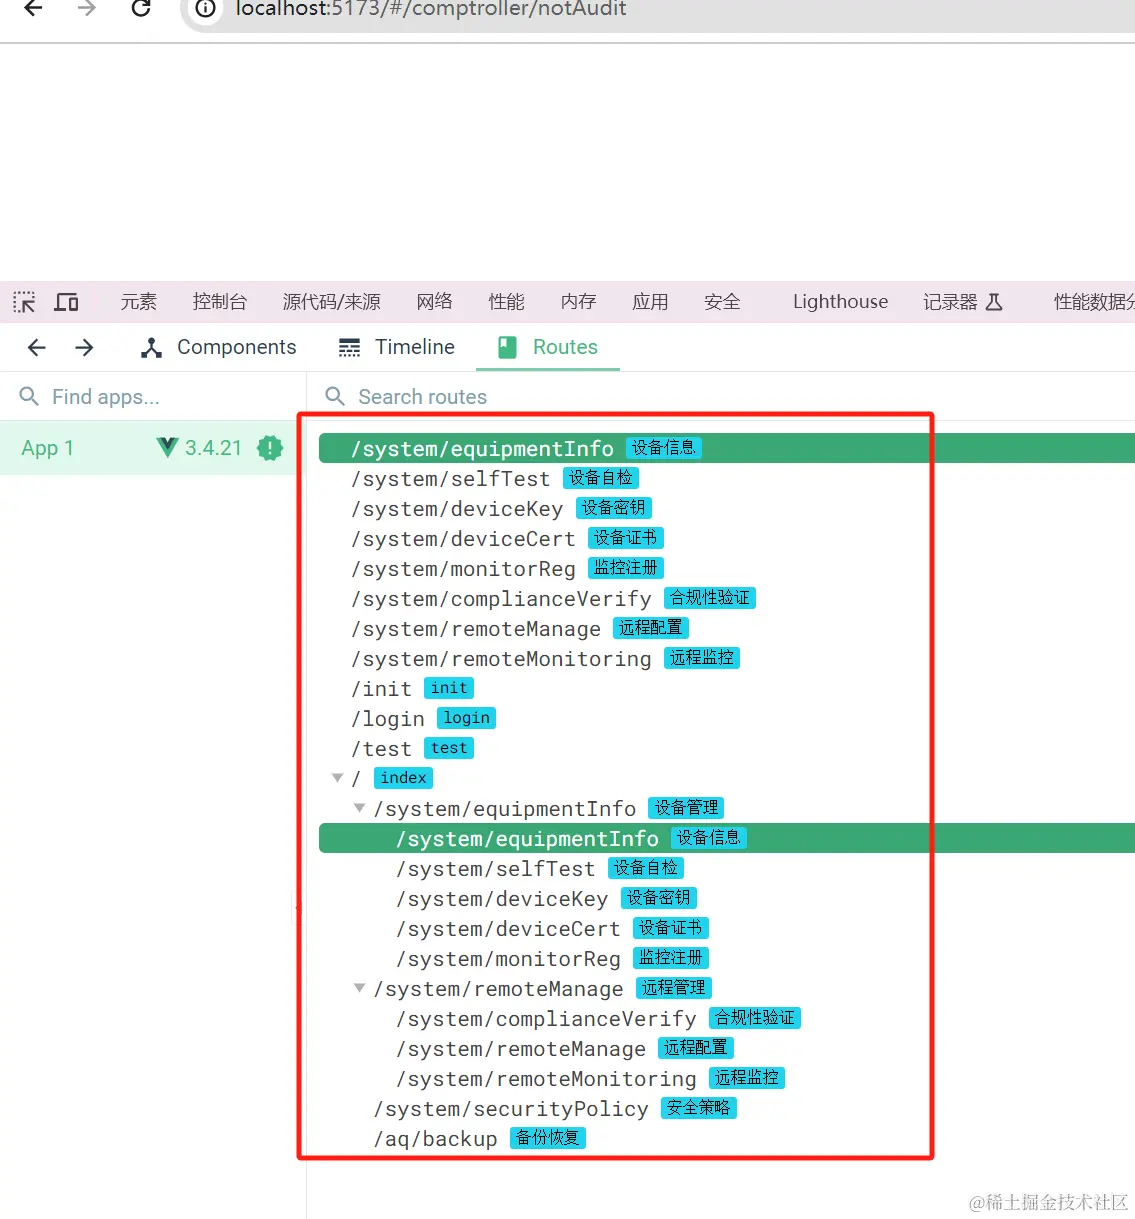This screenshot has width=1135, height=1219.
Task: Open the 安全 tab
Action: point(723,302)
